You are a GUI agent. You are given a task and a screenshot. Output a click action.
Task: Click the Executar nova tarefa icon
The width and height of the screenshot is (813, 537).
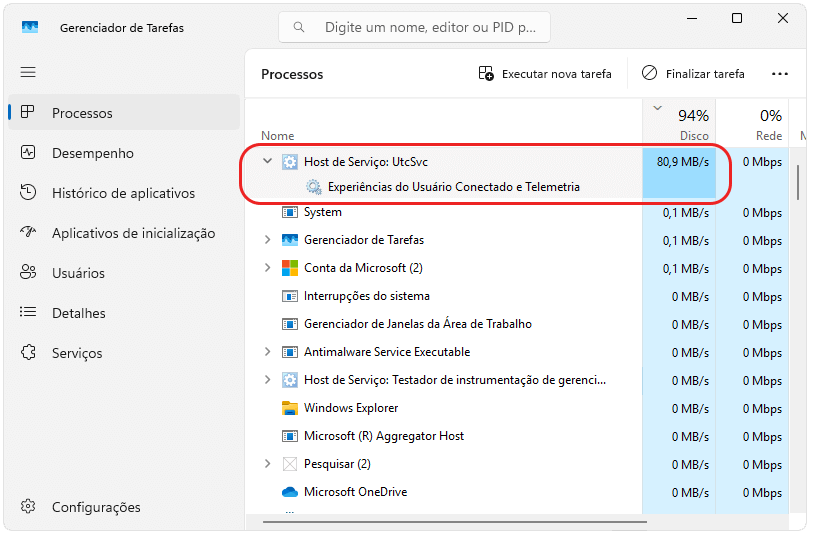tap(486, 74)
